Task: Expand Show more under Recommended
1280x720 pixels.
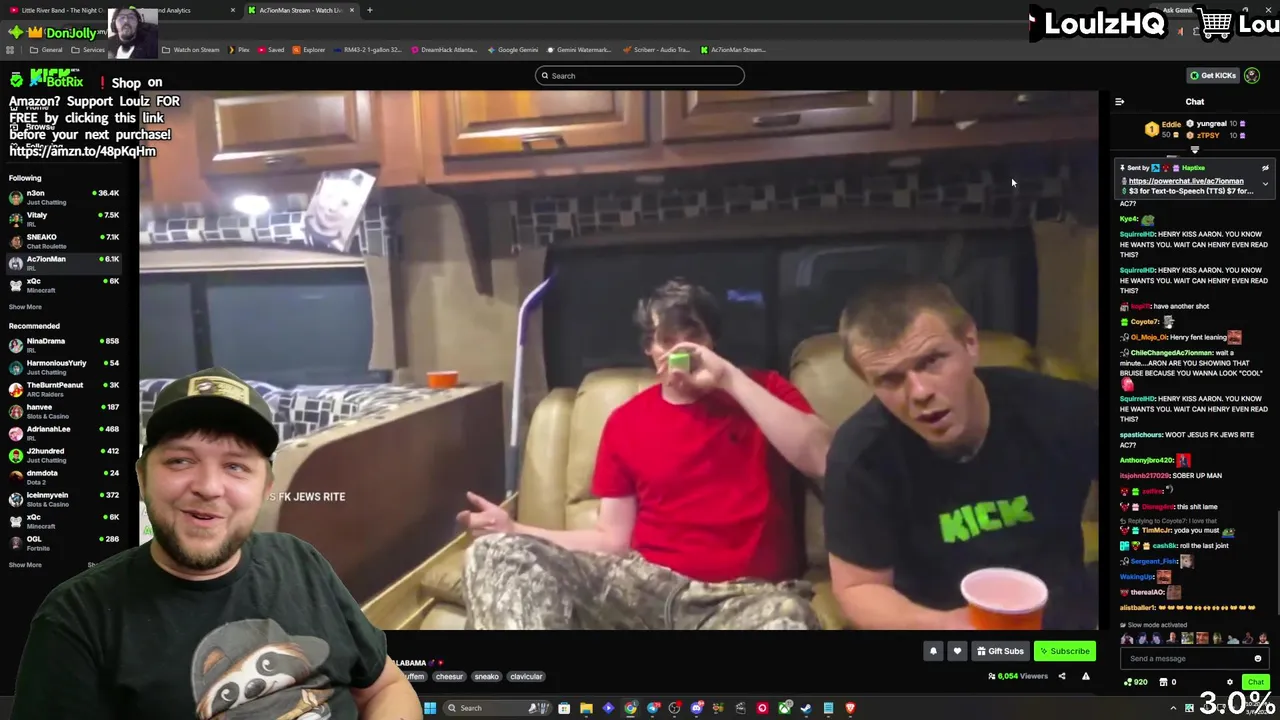Action: click(x=26, y=565)
